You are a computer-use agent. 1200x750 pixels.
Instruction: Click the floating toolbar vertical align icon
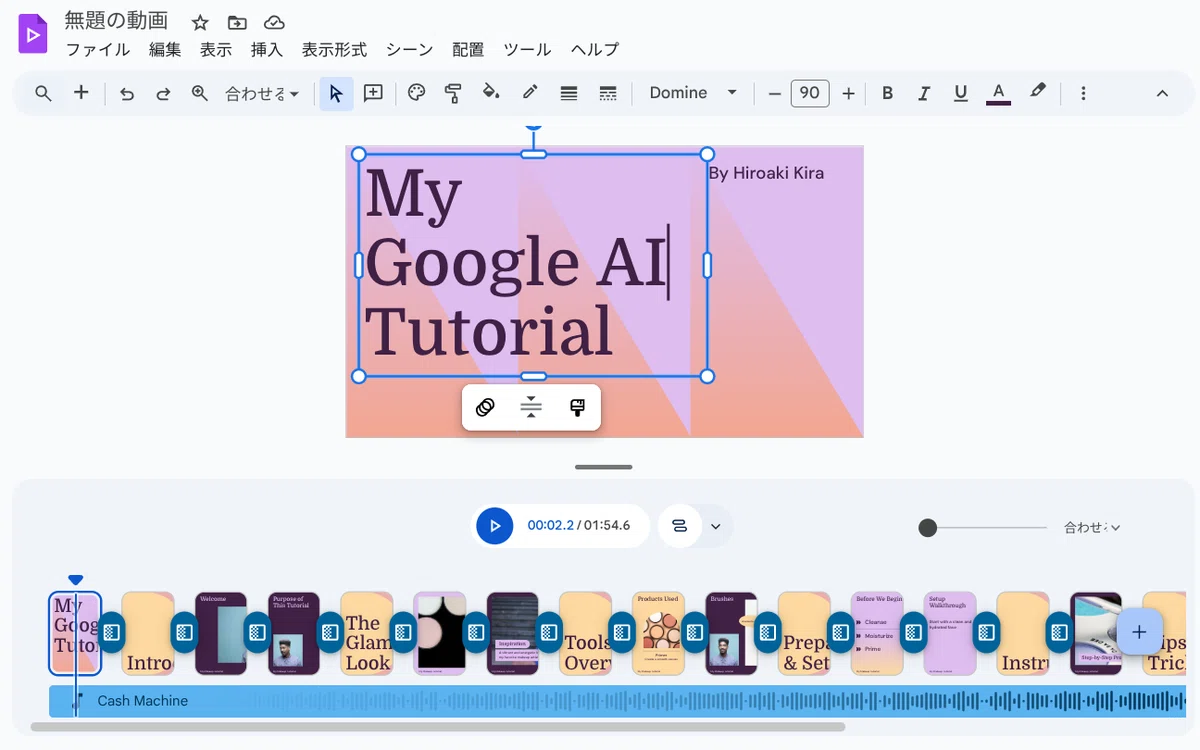(x=531, y=407)
